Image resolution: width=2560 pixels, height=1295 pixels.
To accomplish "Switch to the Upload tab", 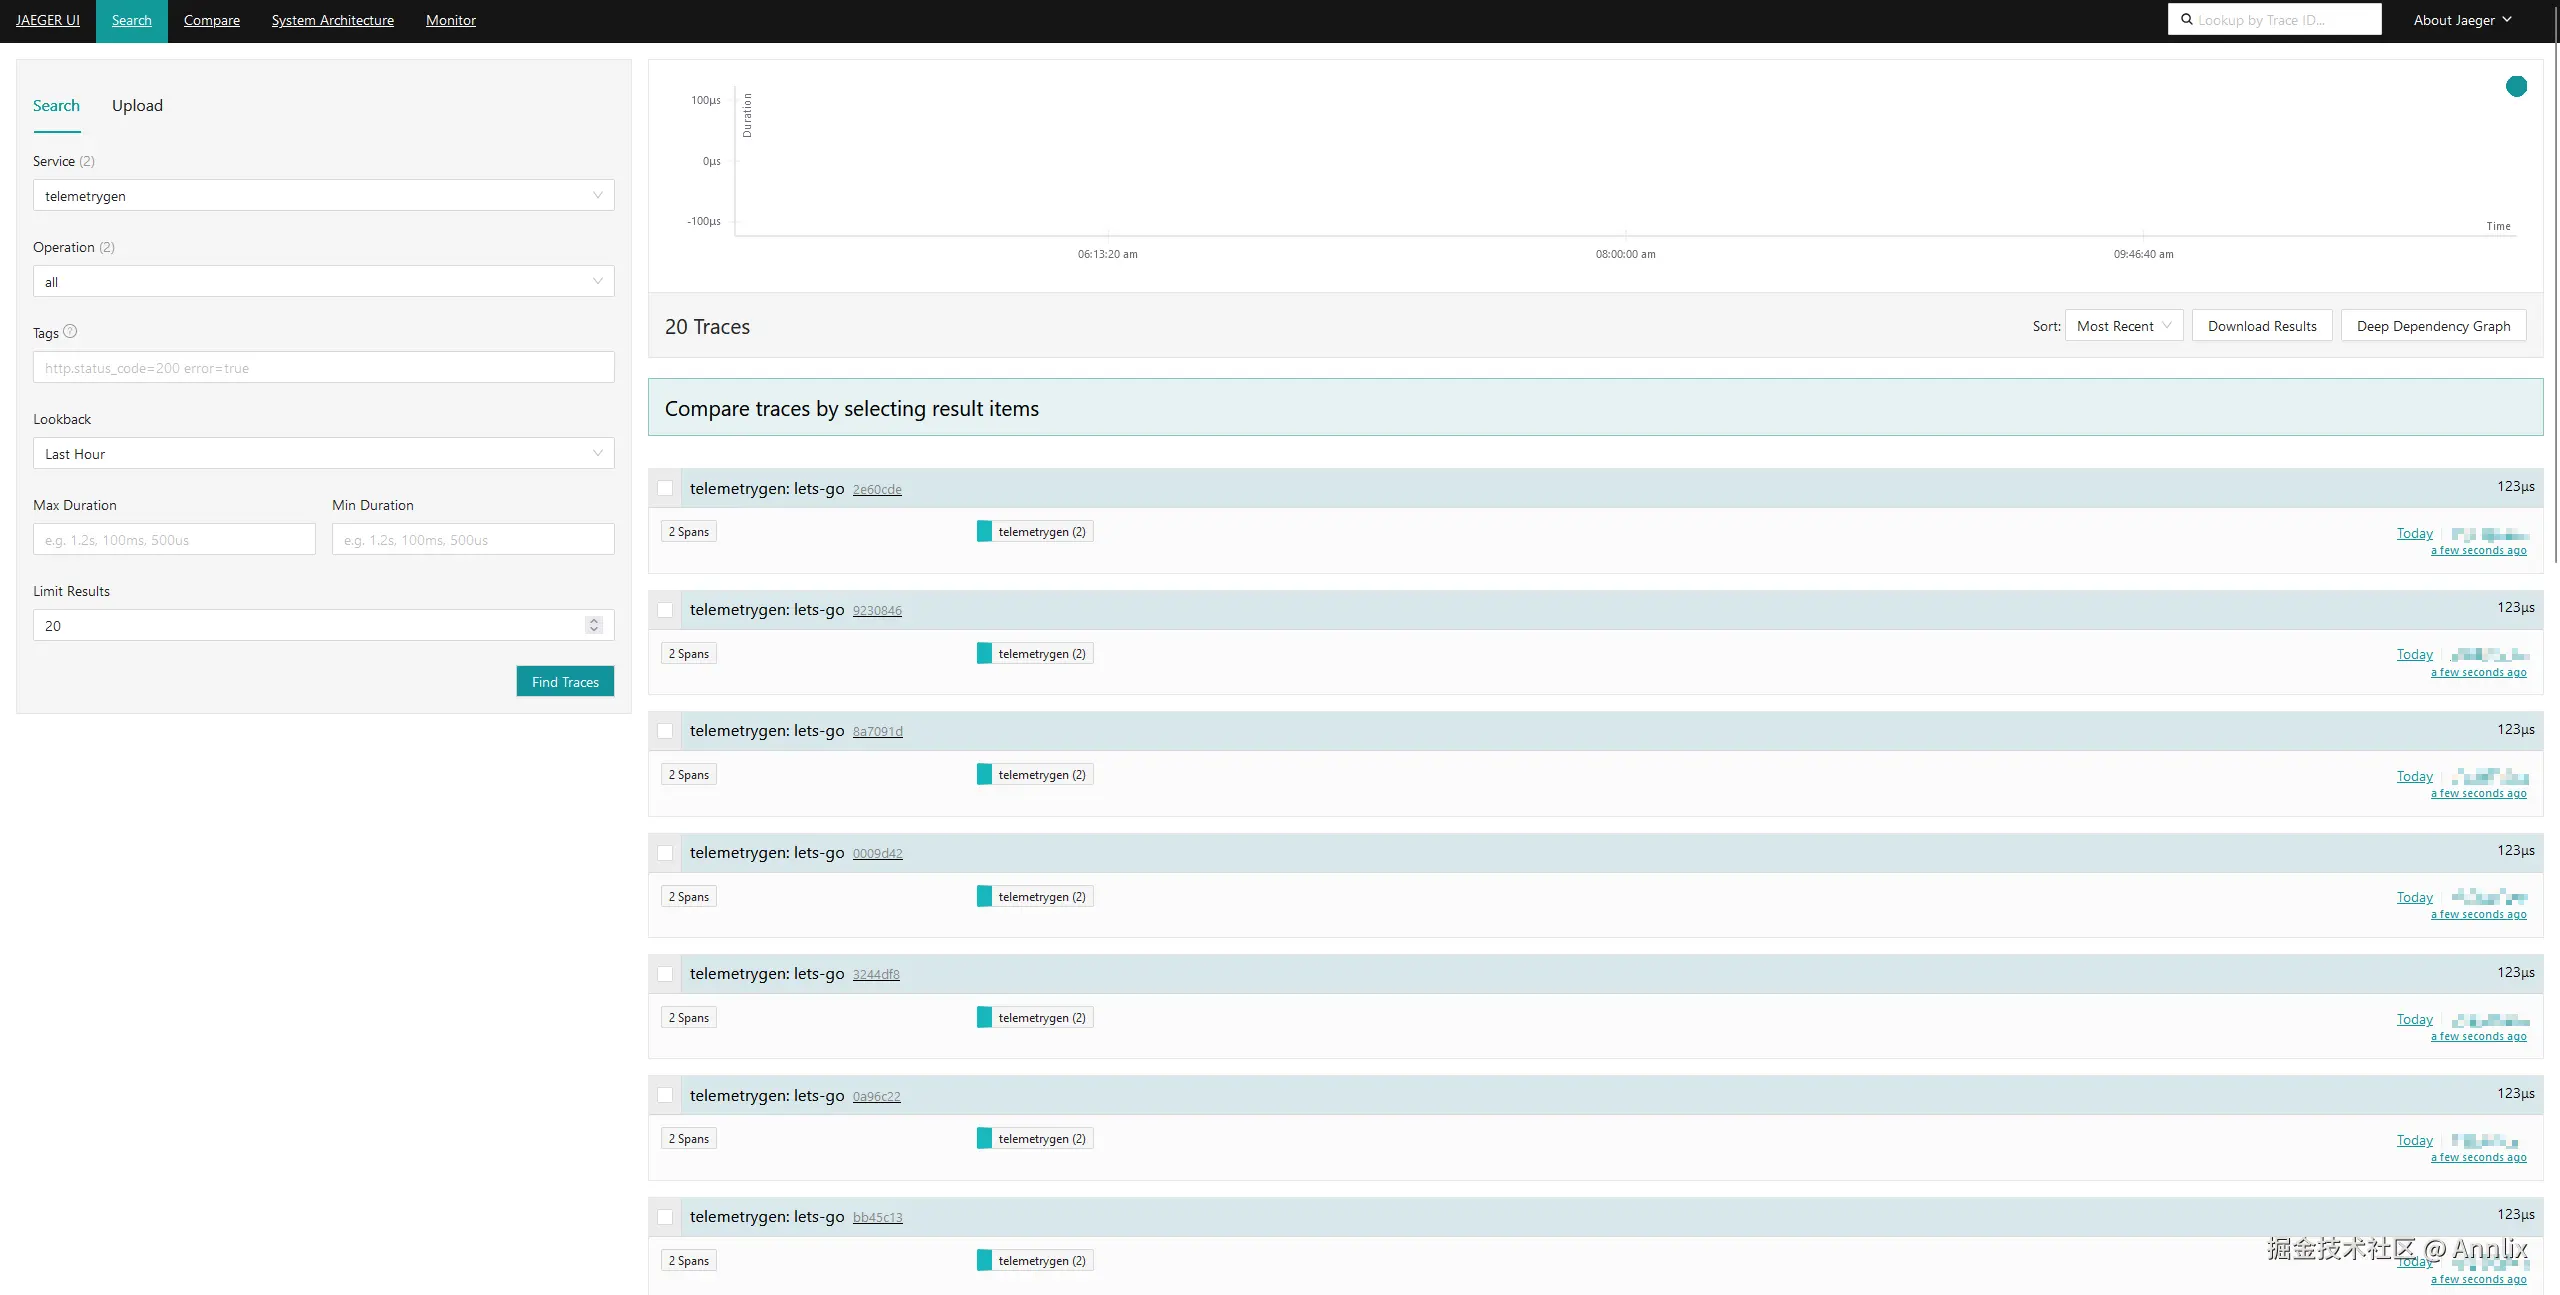I will 137,106.
